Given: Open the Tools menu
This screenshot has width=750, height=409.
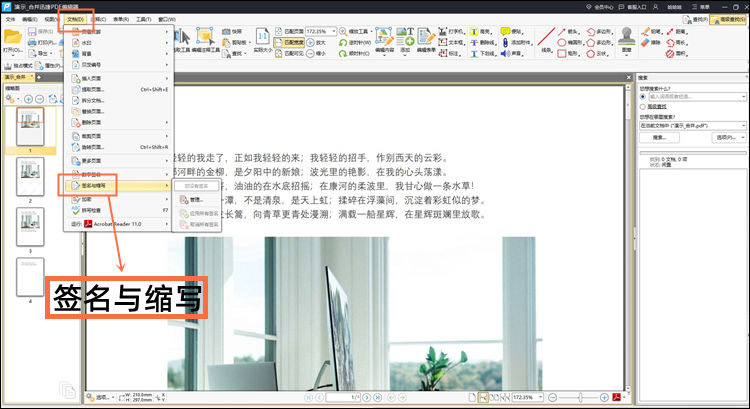Looking at the screenshot, I should (143, 20).
